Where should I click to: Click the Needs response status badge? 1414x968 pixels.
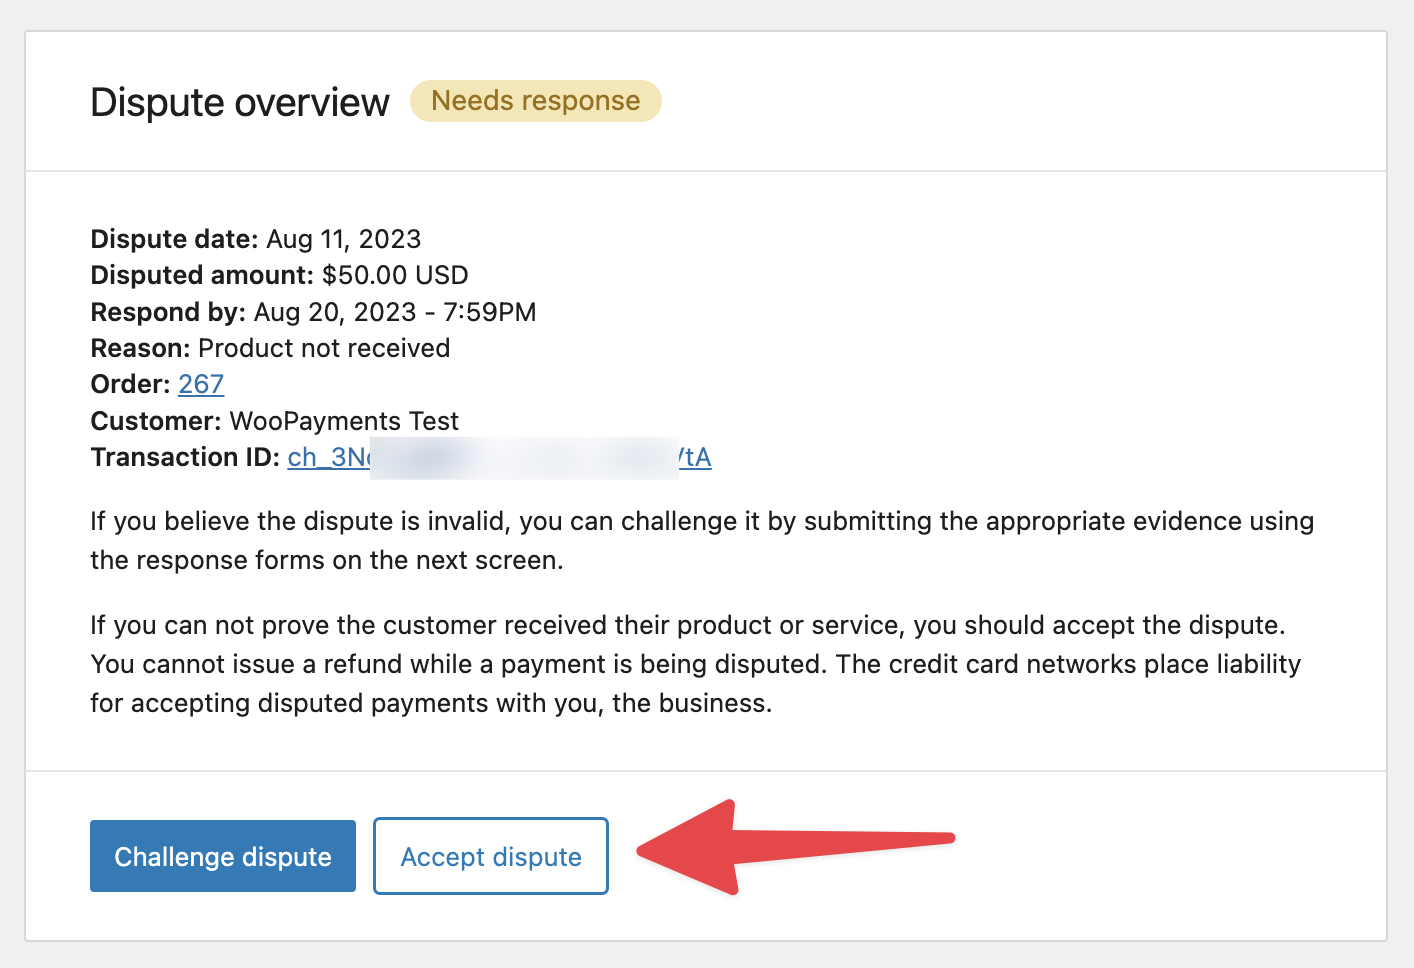pyautogui.click(x=535, y=101)
